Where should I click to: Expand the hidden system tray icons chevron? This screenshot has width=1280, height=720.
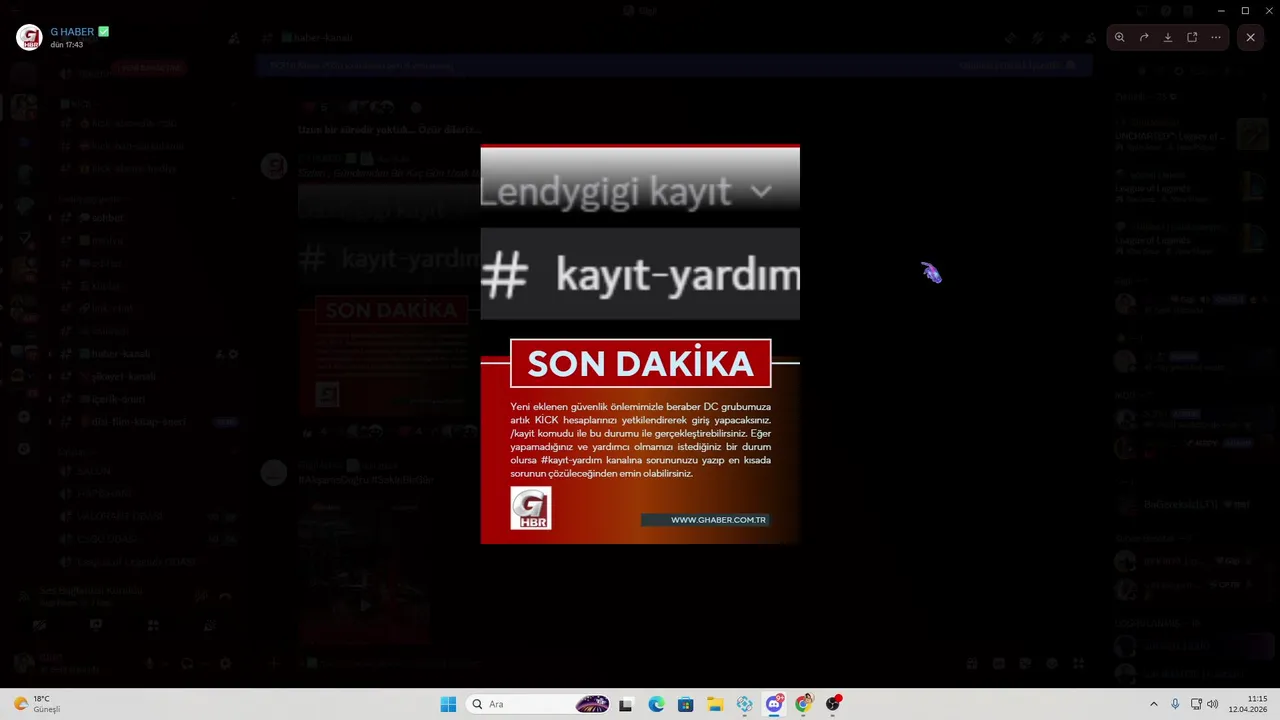1154,704
